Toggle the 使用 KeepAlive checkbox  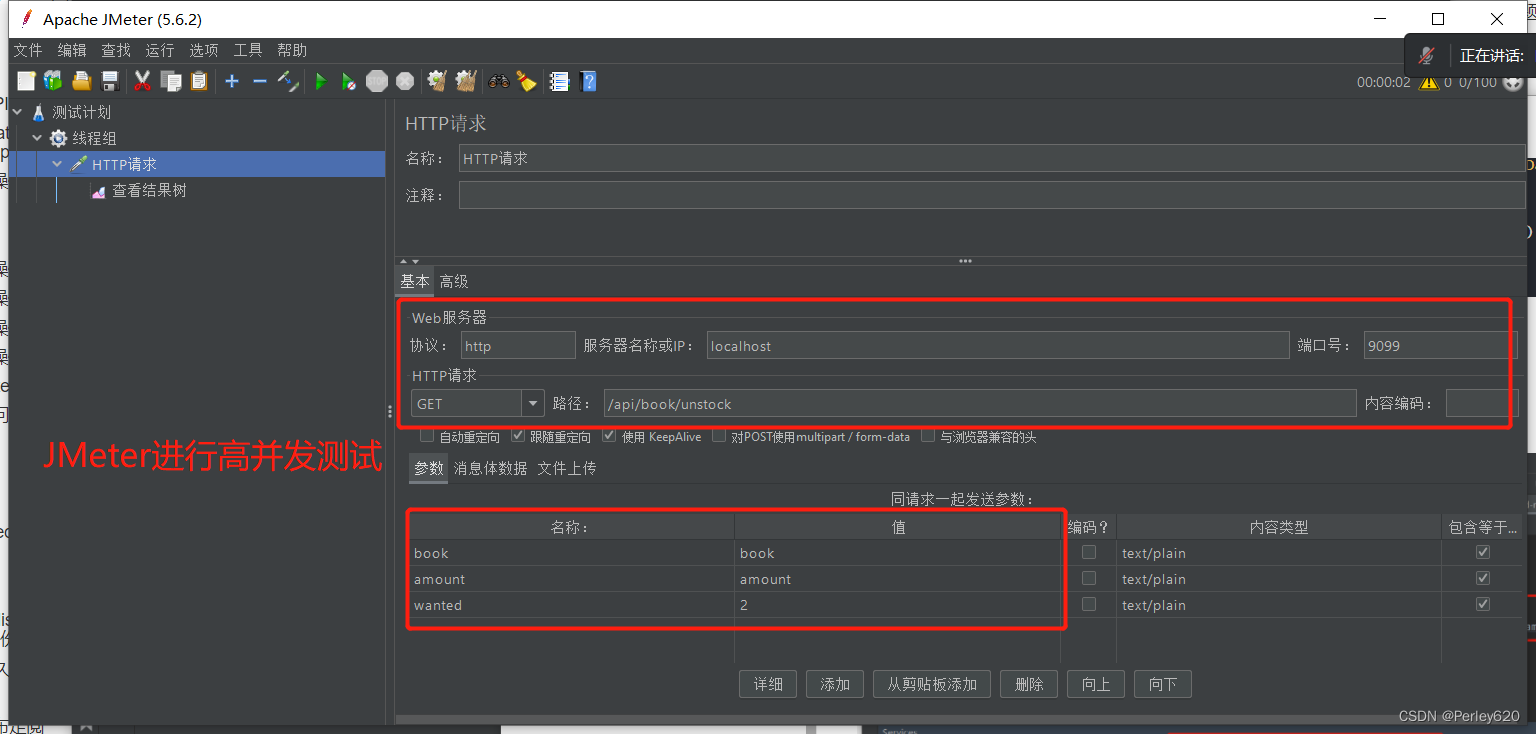pos(609,436)
